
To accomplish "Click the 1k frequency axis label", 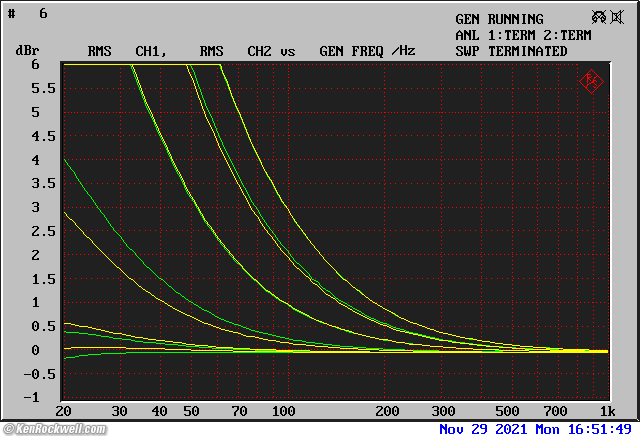I will click(607, 411).
